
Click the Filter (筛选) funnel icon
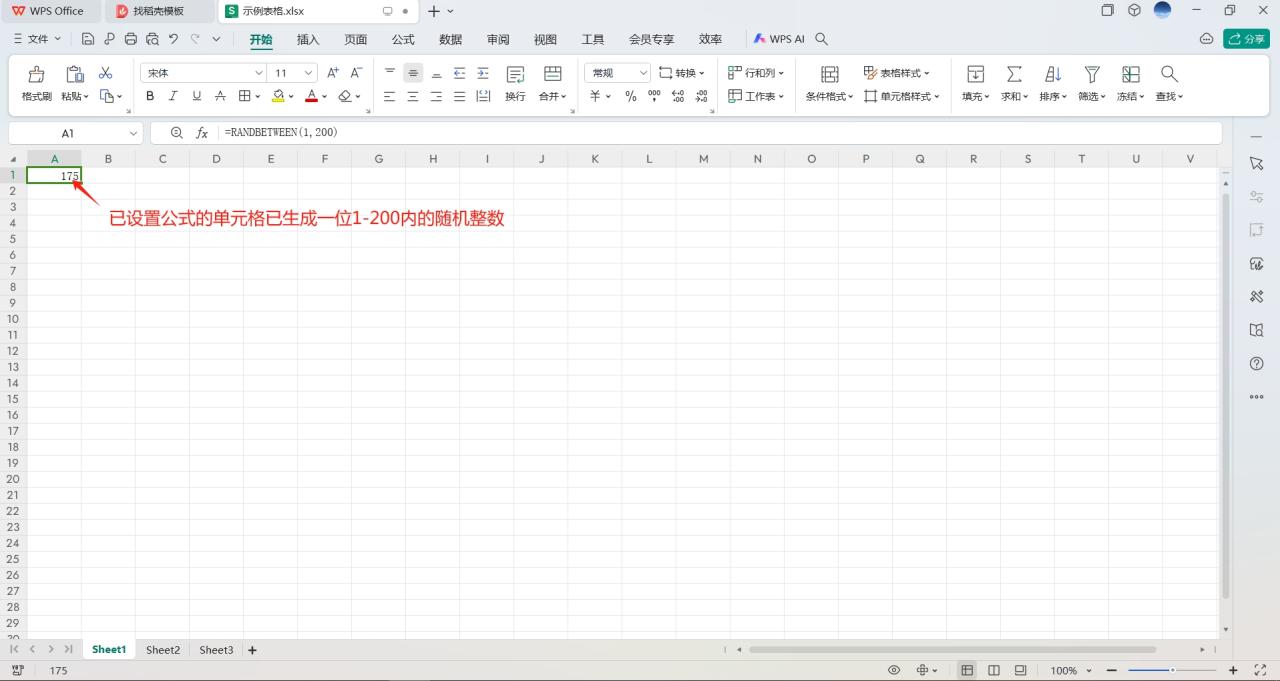[x=1092, y=74]
